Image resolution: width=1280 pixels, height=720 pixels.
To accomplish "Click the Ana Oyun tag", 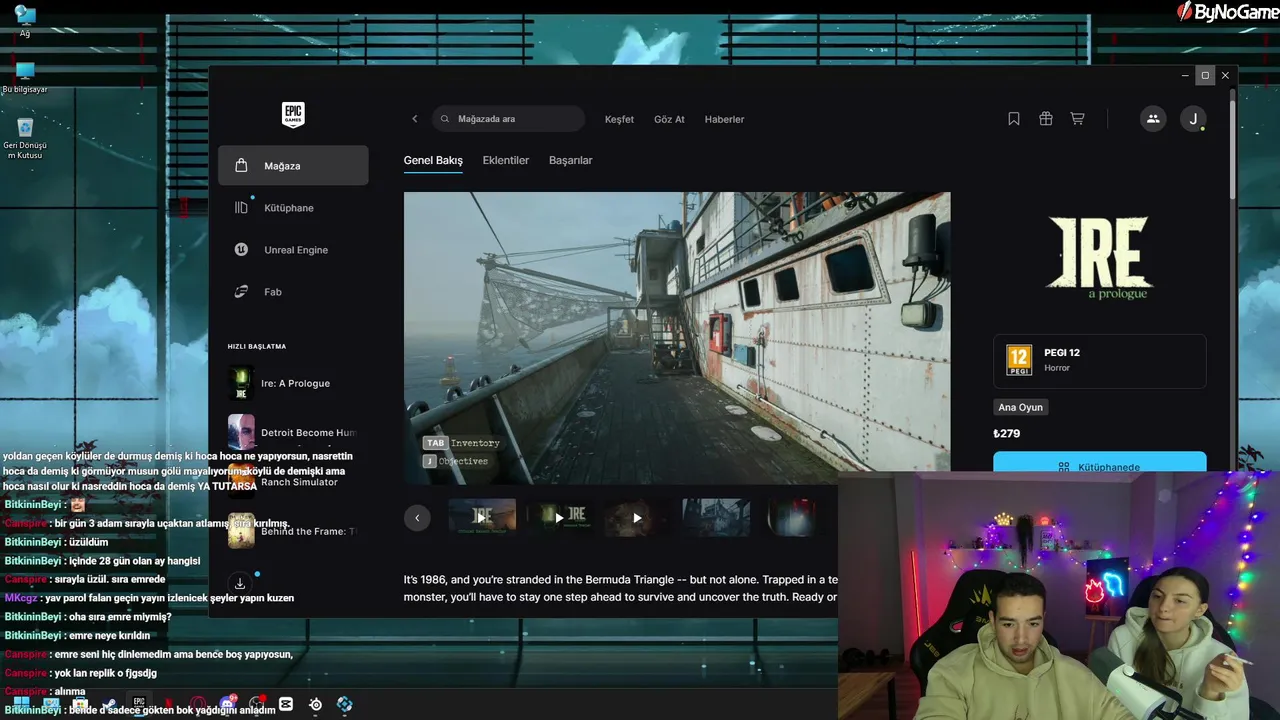I will [1021, 407].
